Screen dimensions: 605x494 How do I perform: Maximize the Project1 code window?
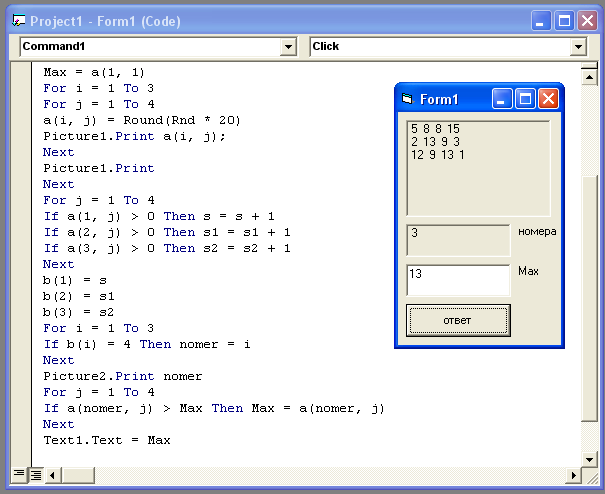pos(564,20)
